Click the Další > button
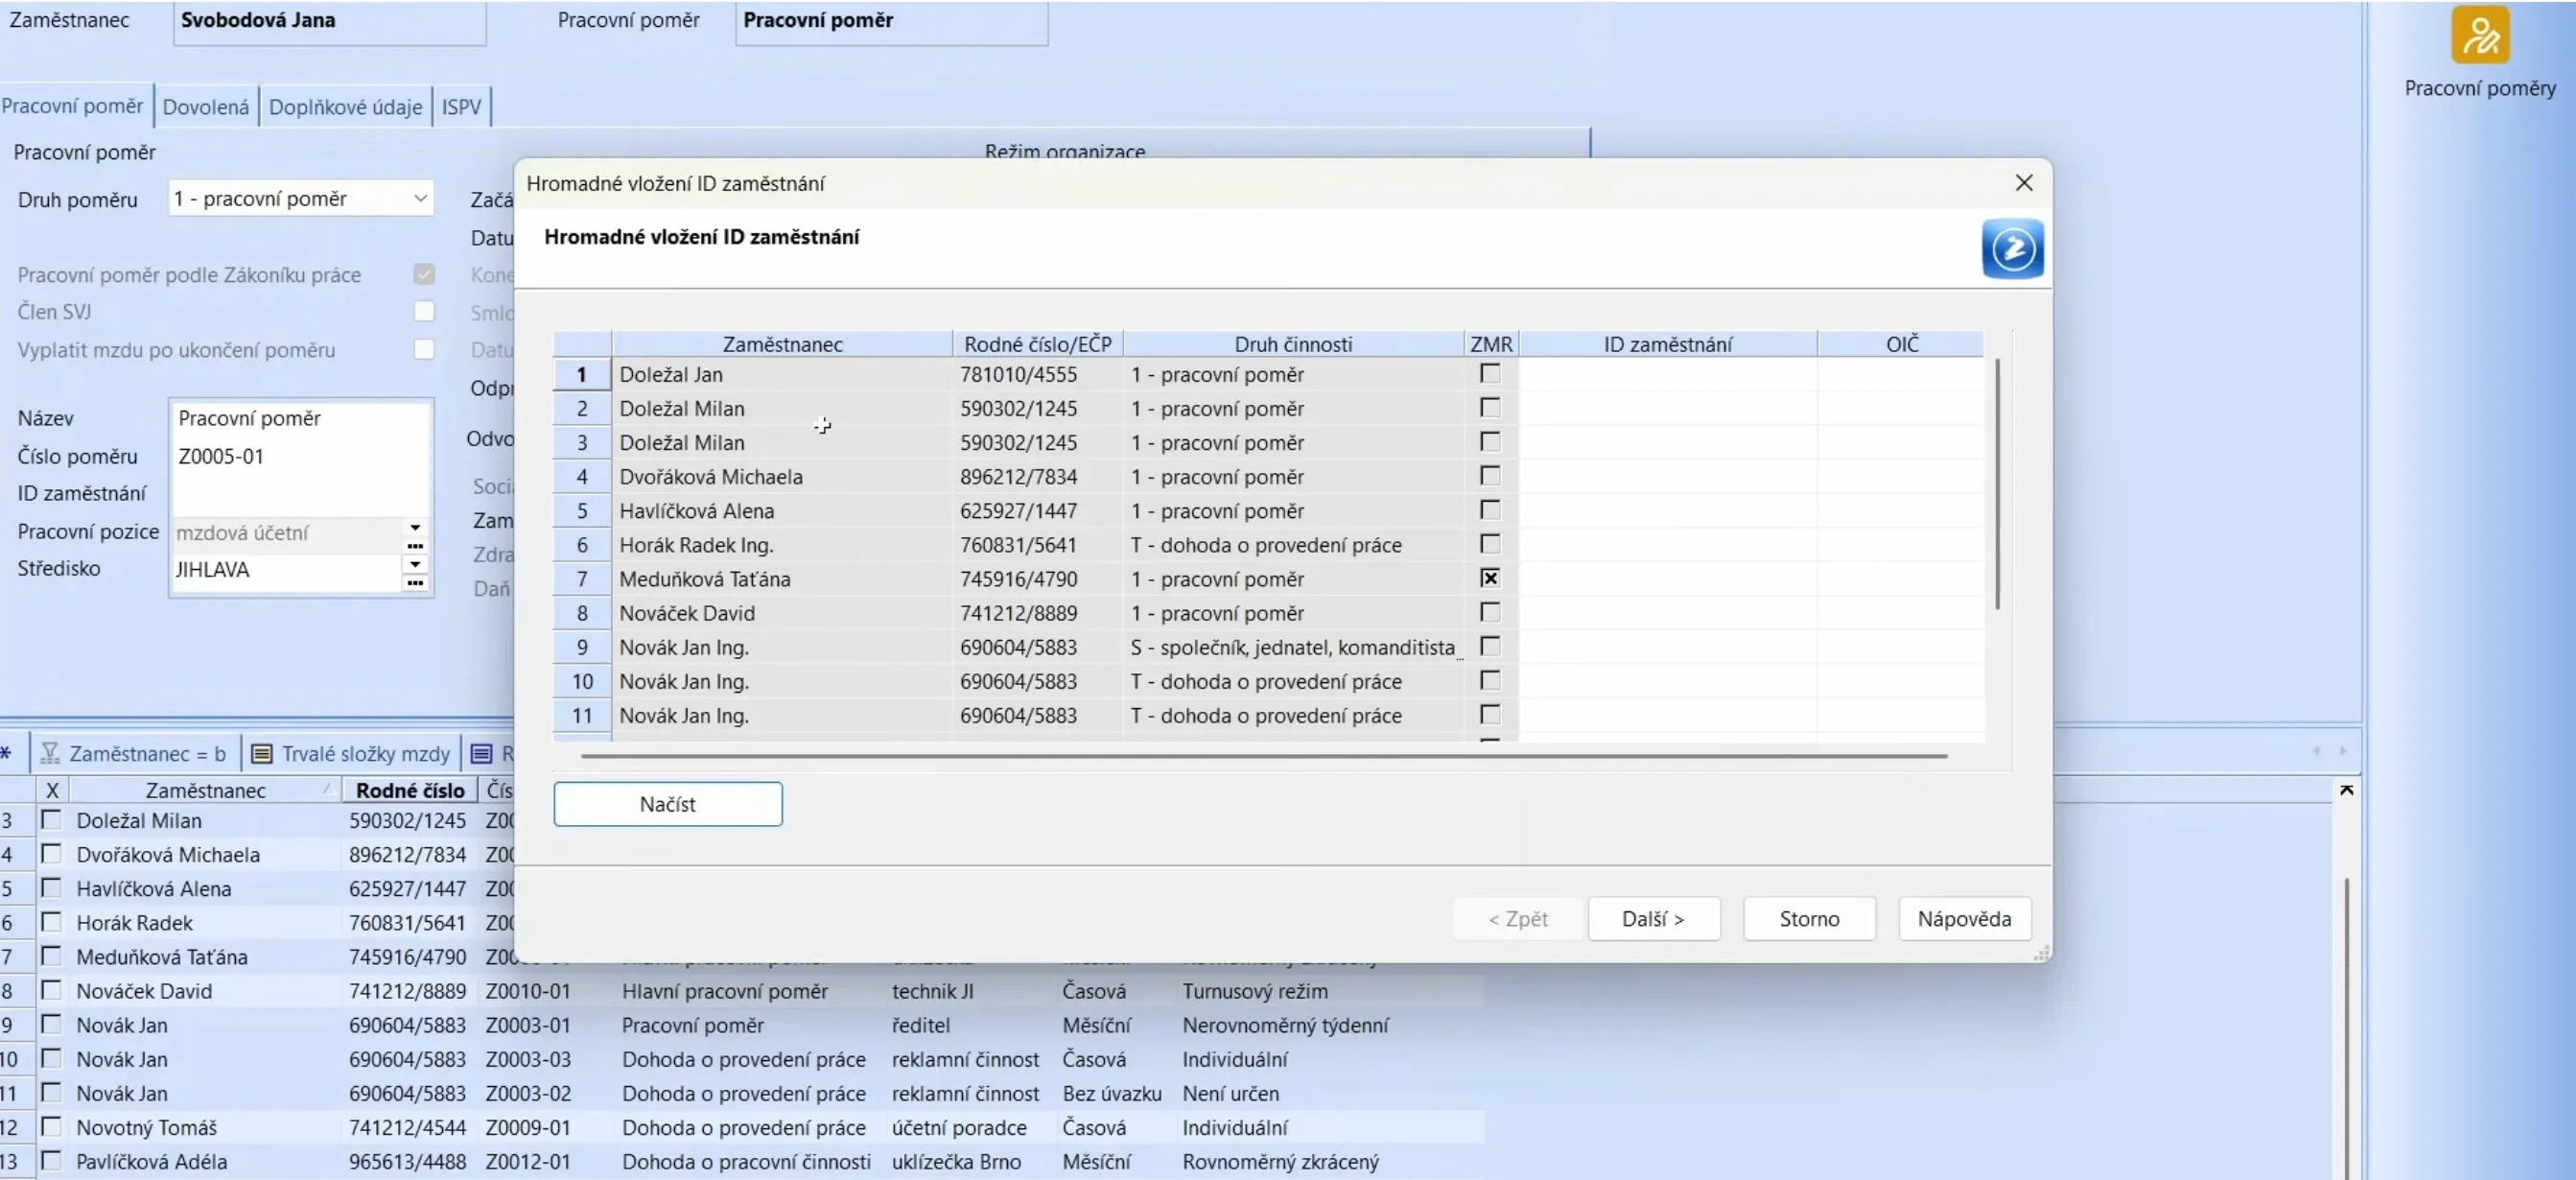Image resolution: width=2576 pixels, height=1180 pixels. coord(1653,918)
